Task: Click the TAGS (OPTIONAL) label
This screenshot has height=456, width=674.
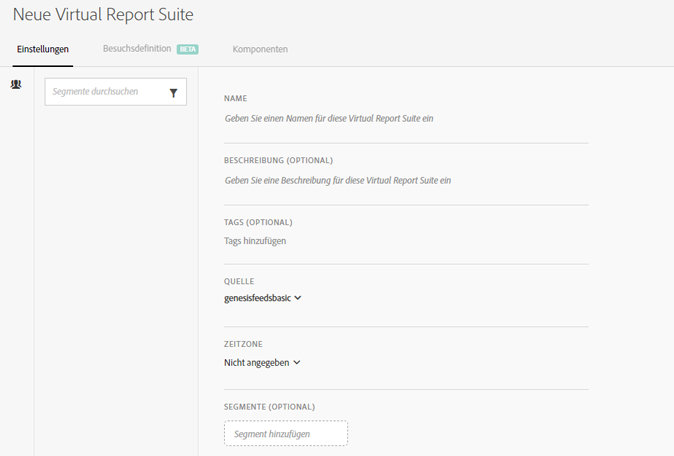Action: tap(258, 222)
